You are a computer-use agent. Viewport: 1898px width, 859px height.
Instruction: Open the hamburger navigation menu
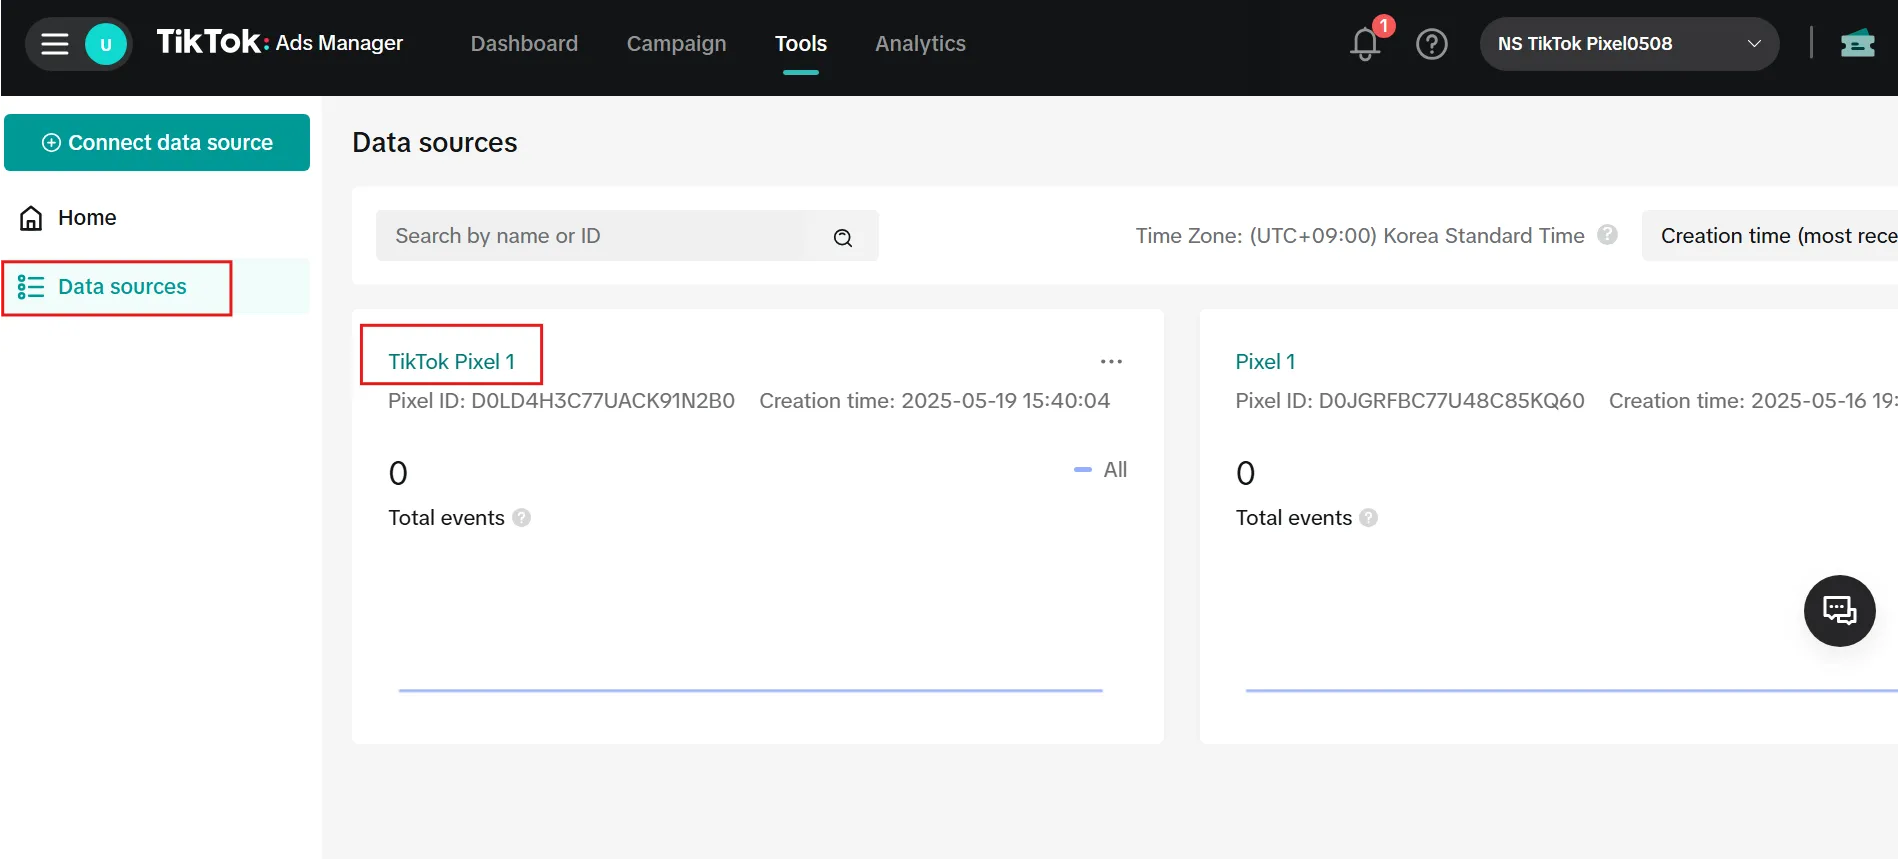click(54, 44)
